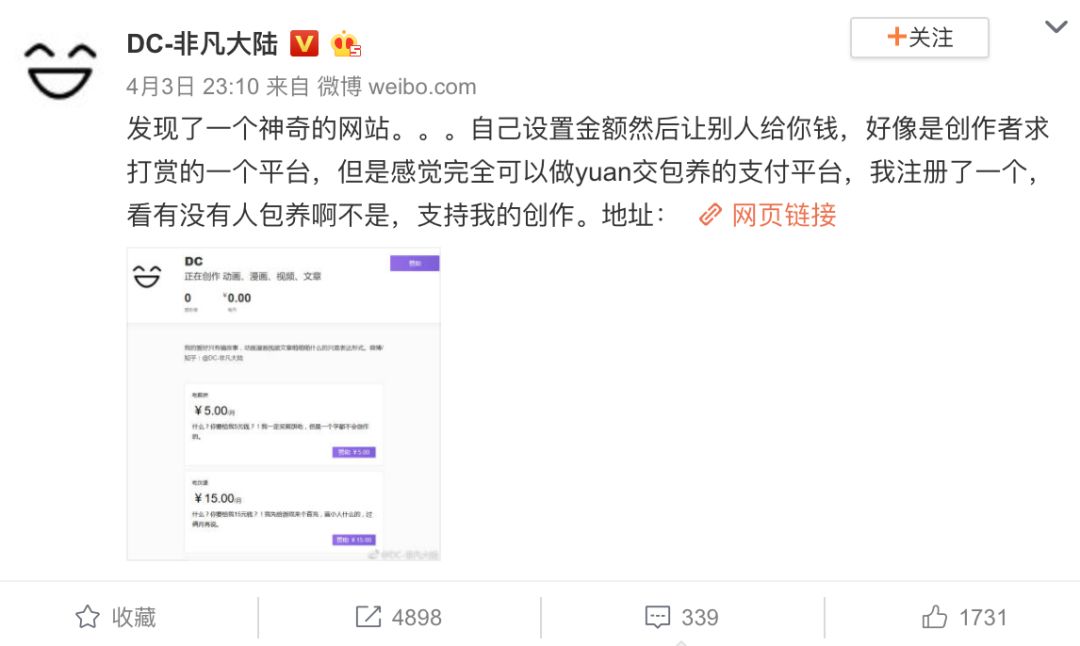Viewport: 1080px width, 646px height.
Task: Like the post with thumbs-up icon
Action: pyautogui.click(x=935, y=616)
